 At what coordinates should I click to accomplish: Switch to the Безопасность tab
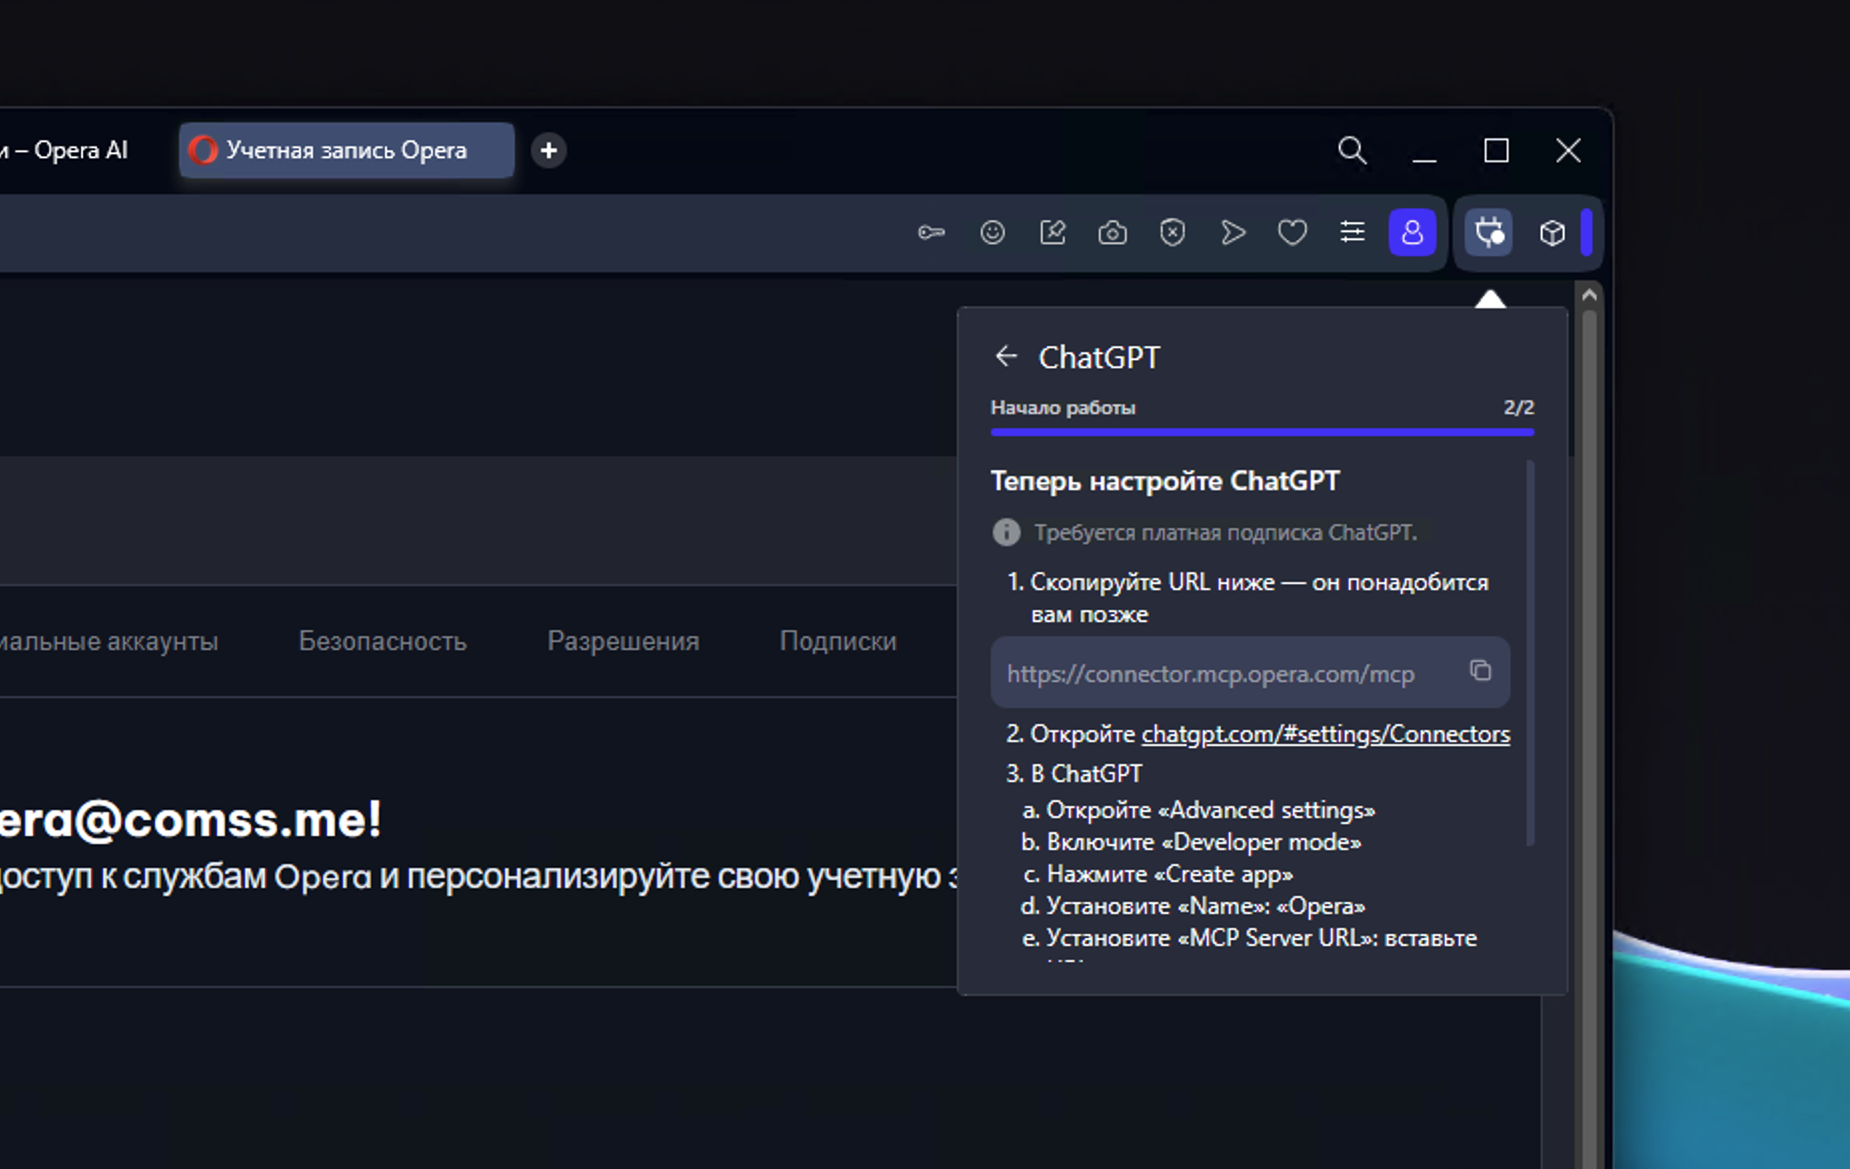pos(382,641)
